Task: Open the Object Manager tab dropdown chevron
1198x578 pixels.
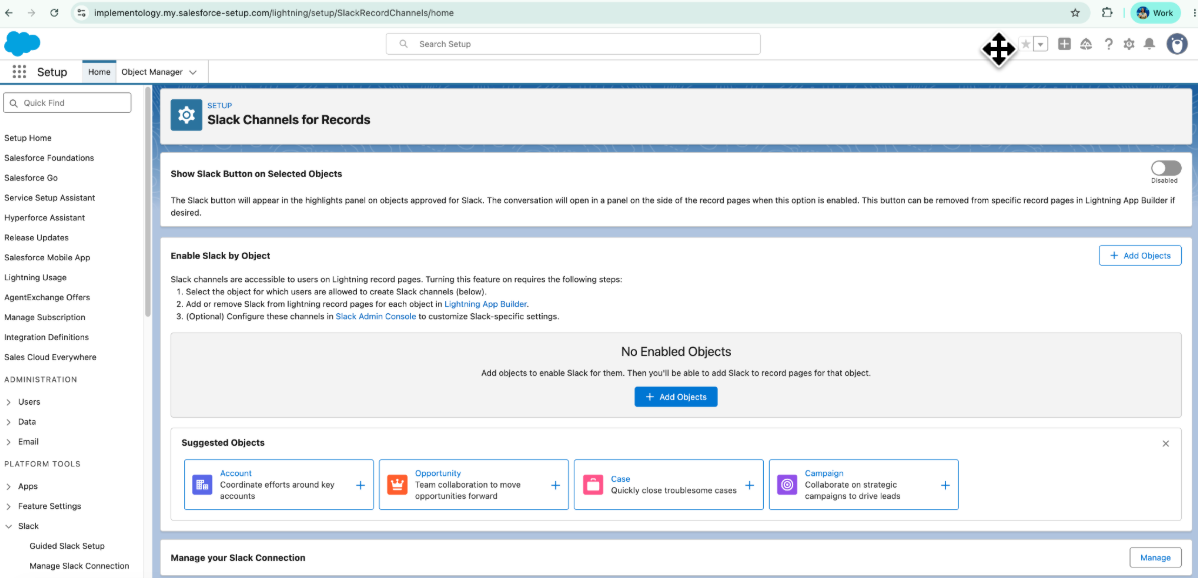Action: pyautogui.click(x=193, y=72)
